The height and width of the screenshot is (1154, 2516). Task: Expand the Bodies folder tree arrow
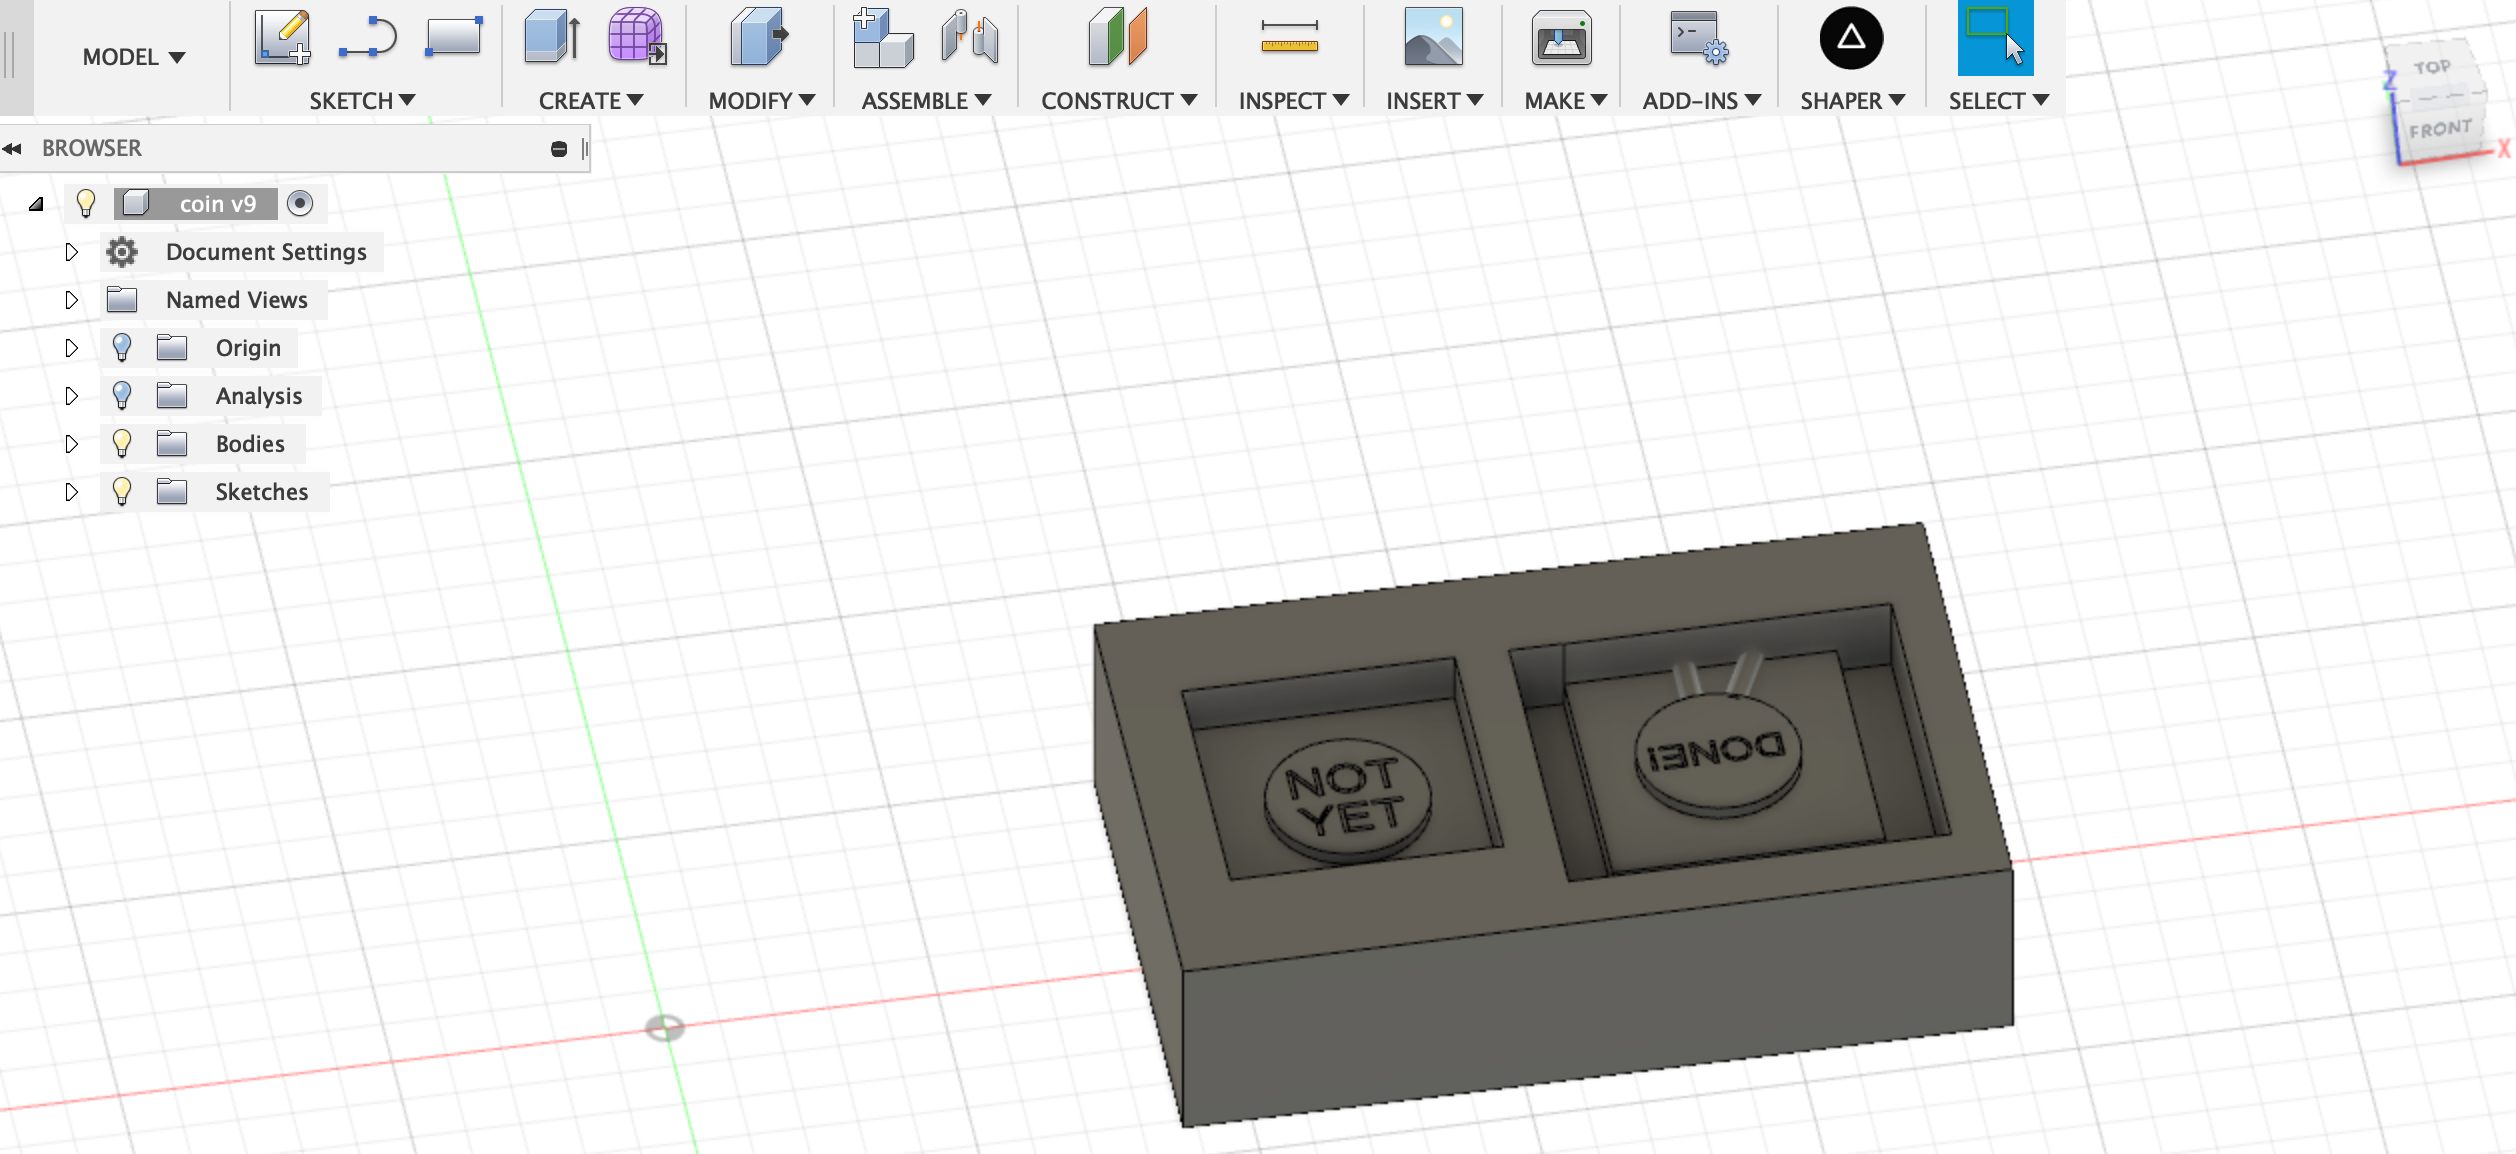[x=71, y=443]
